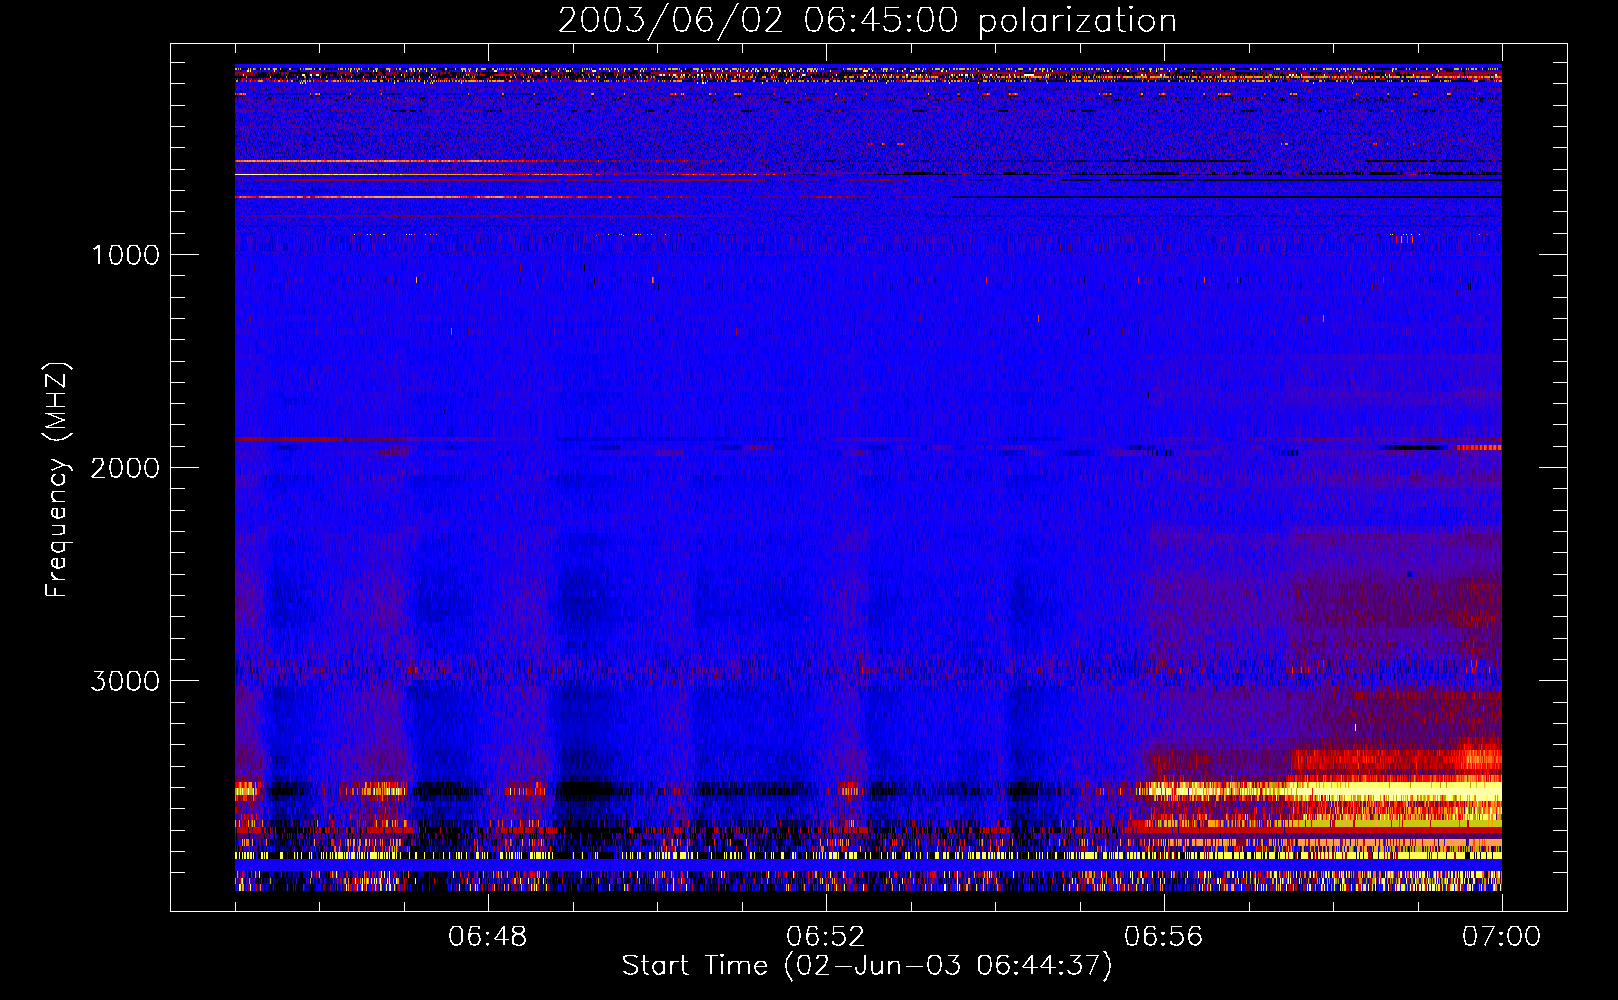Click the bright yellow burst near 3500 MHz
The width and height of the screenshot is (1618, 1000).
click(x=1320, y=791)
